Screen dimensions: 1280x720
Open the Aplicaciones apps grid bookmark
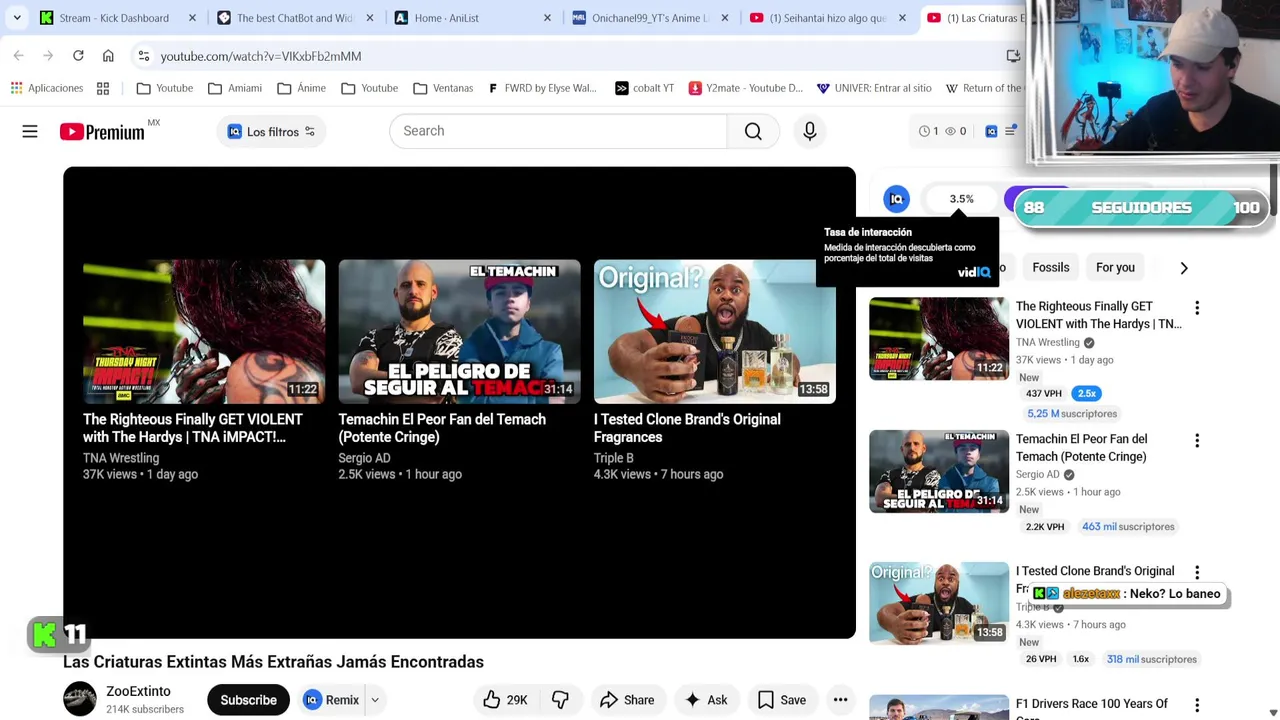coord(47,88)
